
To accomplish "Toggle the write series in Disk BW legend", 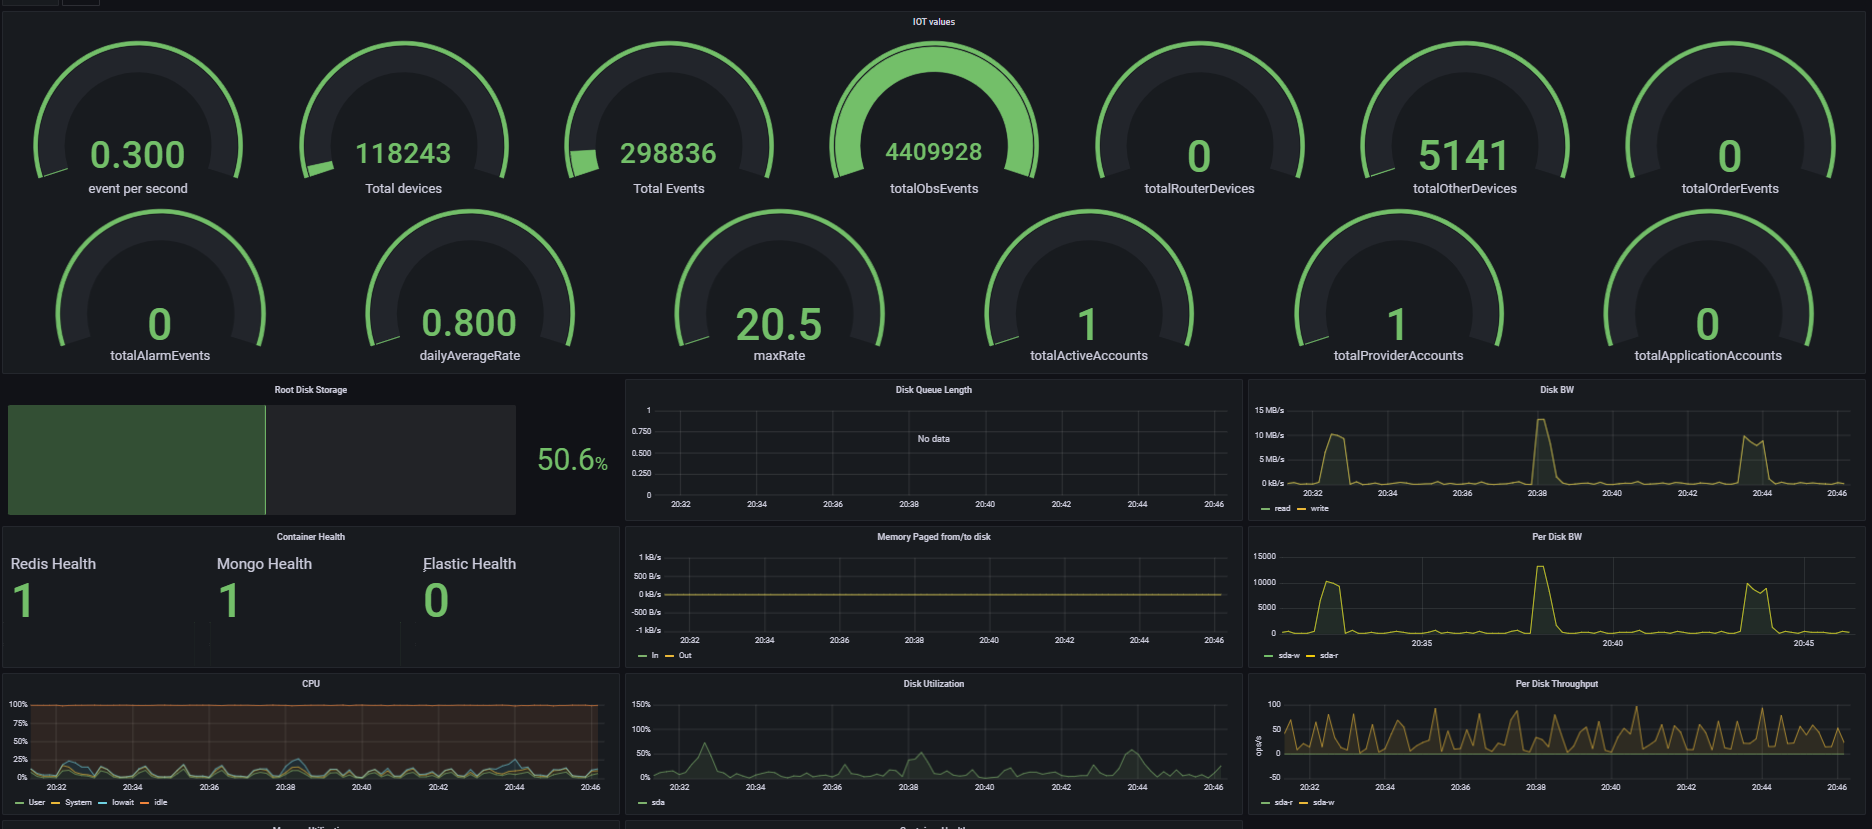I will [x=1319, y=509].
